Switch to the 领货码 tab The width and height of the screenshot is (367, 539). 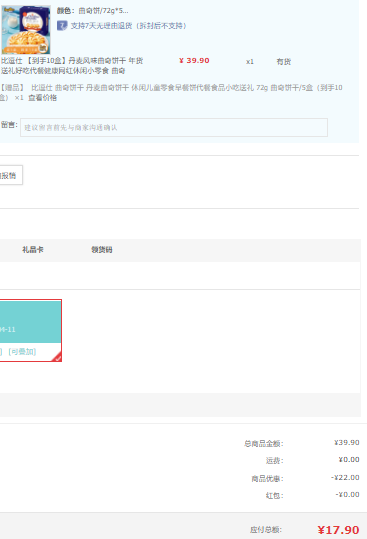tap(102, 250)
